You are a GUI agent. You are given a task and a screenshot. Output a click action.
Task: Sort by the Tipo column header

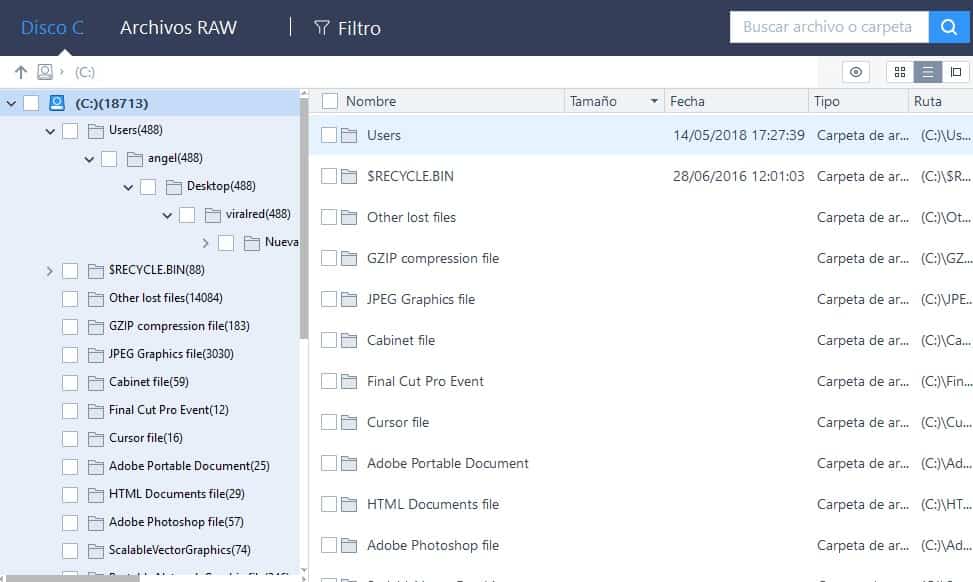[827, 101]
